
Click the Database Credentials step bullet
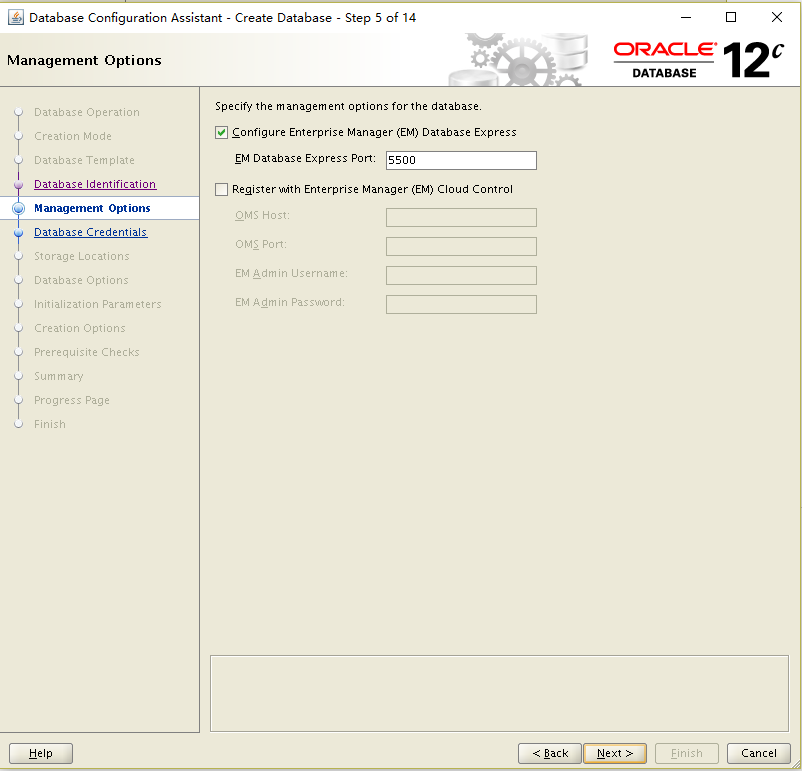click(18, 232)
